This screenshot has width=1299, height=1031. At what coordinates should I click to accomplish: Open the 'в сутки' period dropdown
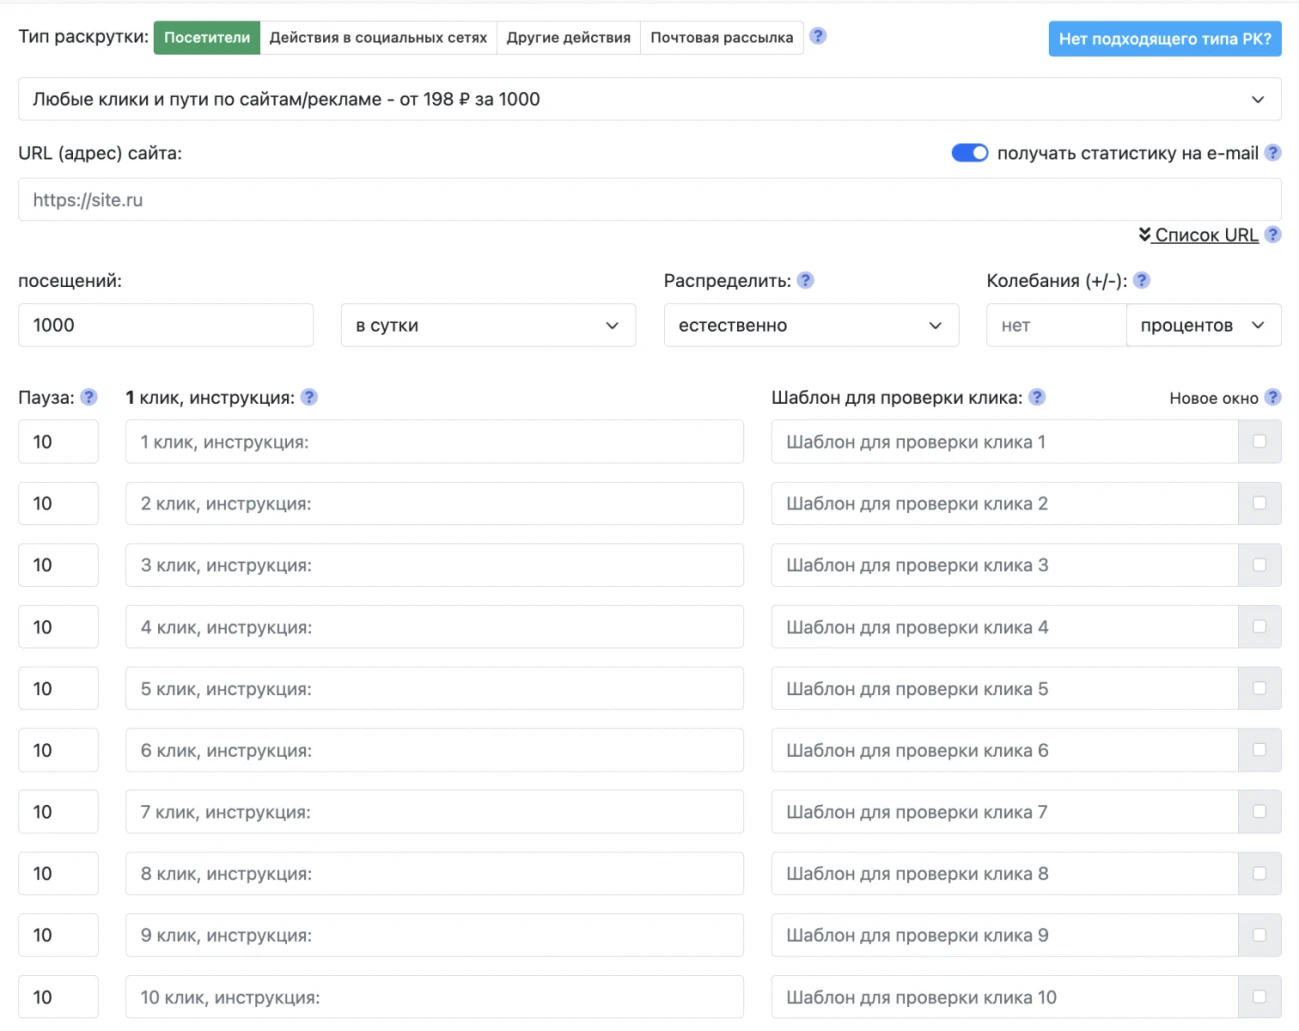(x=488, y=325)
